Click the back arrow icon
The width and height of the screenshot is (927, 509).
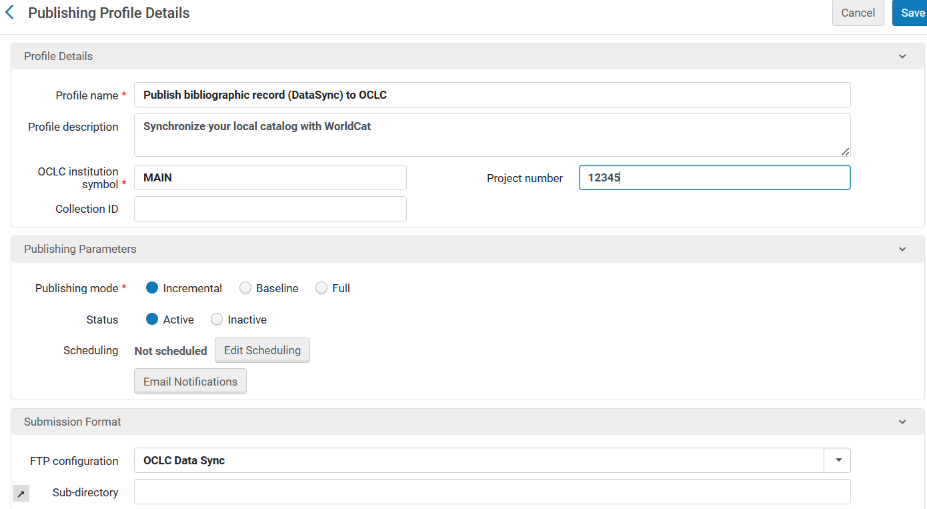(10, 13)
